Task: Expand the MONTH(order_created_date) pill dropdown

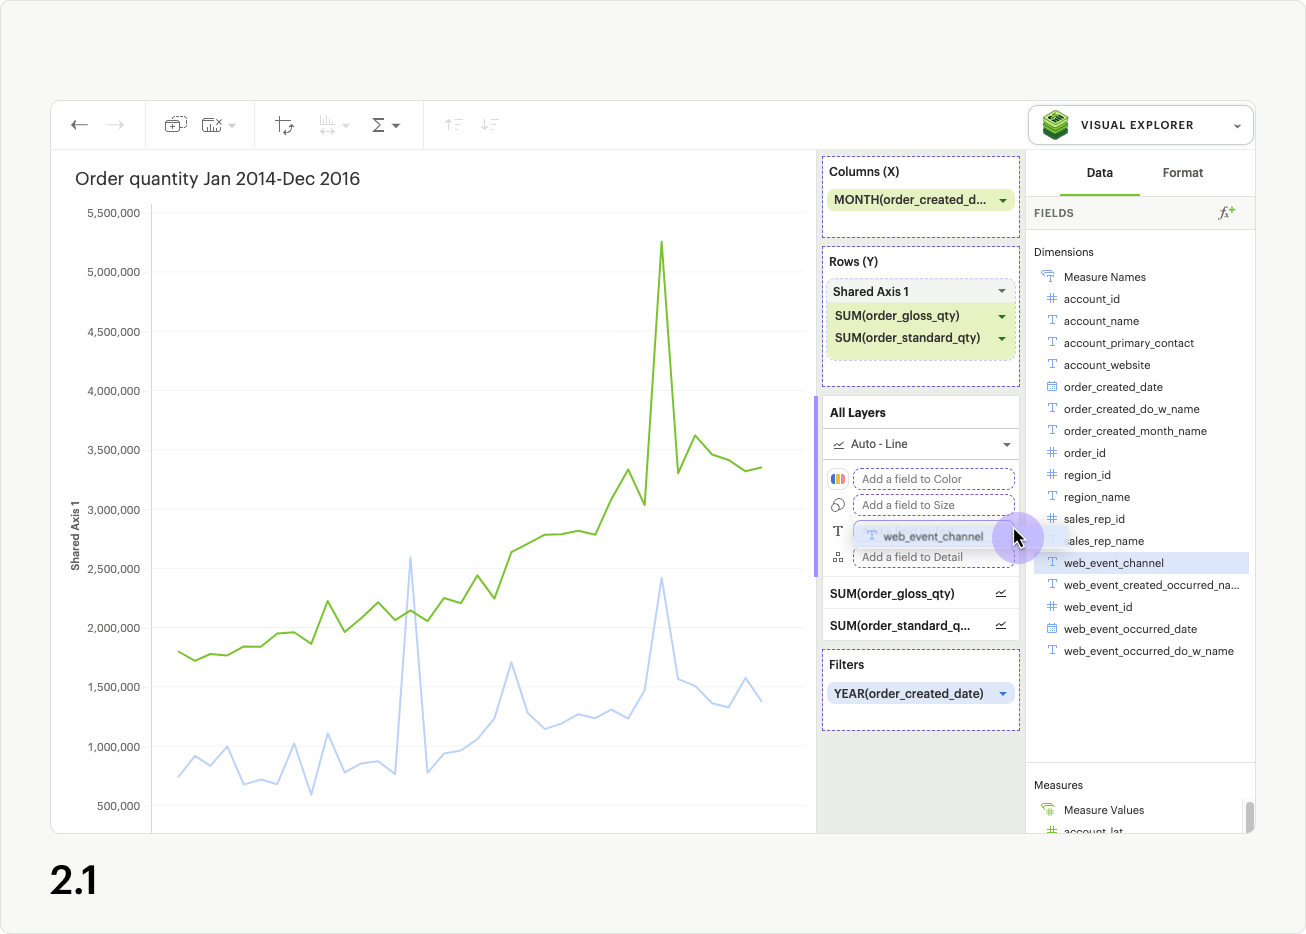Action: (x=1003, y=200)
